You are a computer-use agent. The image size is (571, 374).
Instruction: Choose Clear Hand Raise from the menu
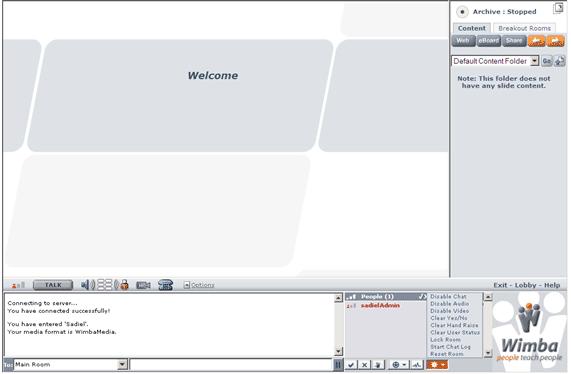(454, 326)
